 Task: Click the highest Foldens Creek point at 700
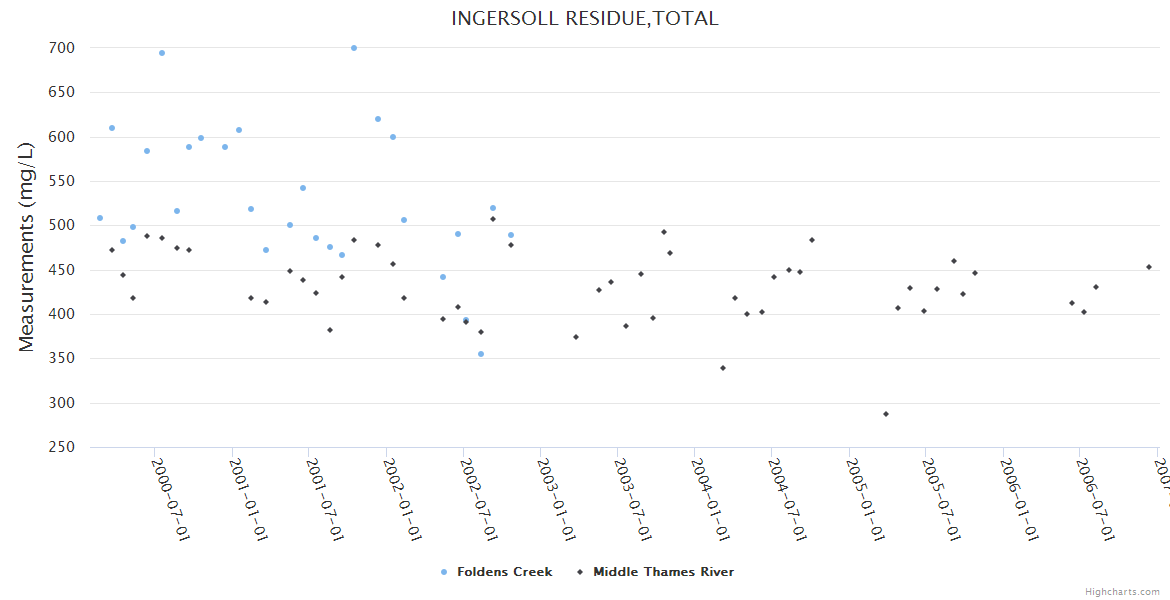pyautogui.click(x=354, y=48)
